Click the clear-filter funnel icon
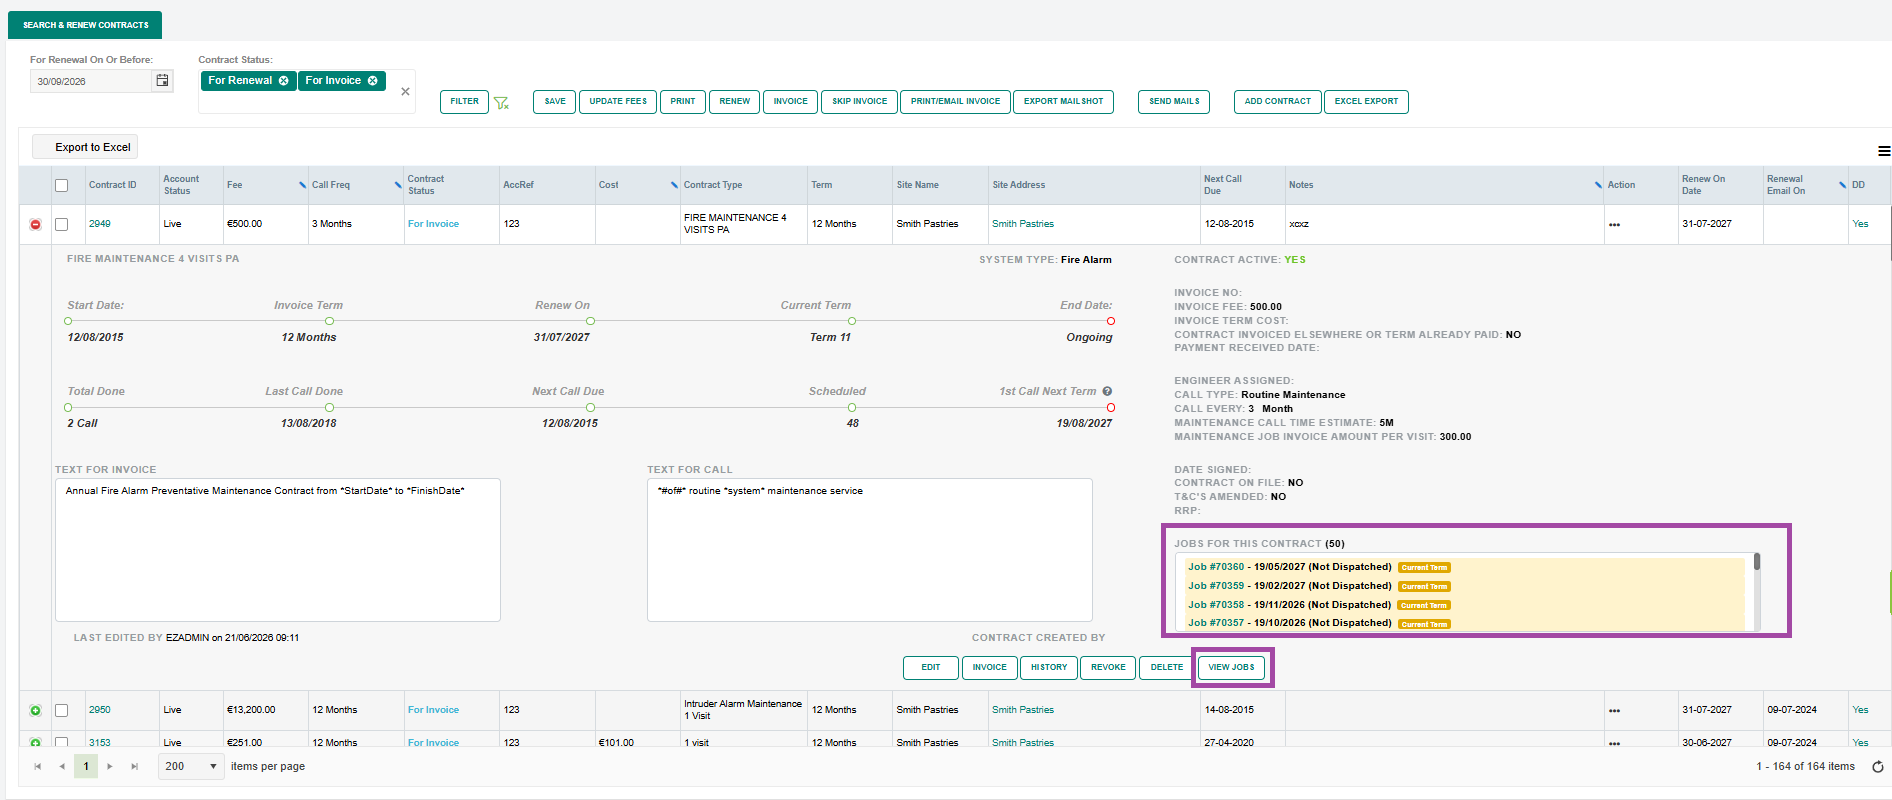1892x800 pixels. [x=502, y=103]
